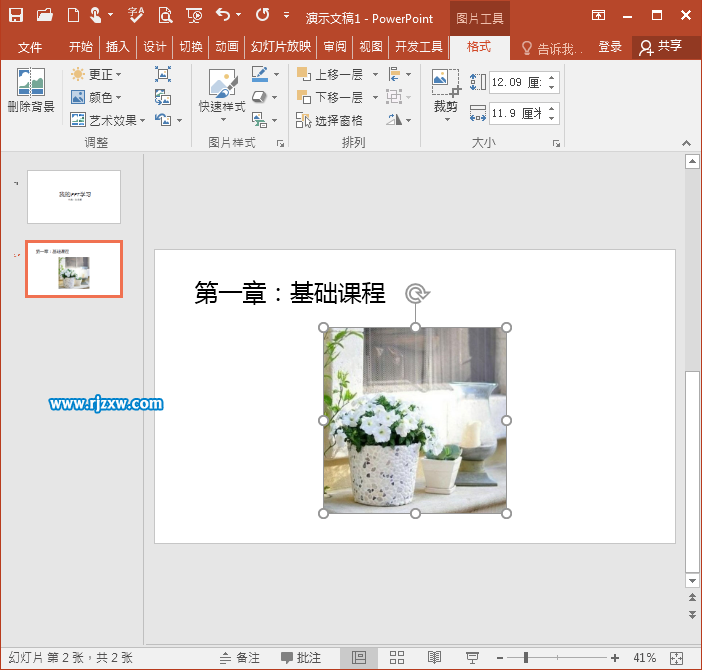Click Send Backward (下移一层)

pos(330,97)
